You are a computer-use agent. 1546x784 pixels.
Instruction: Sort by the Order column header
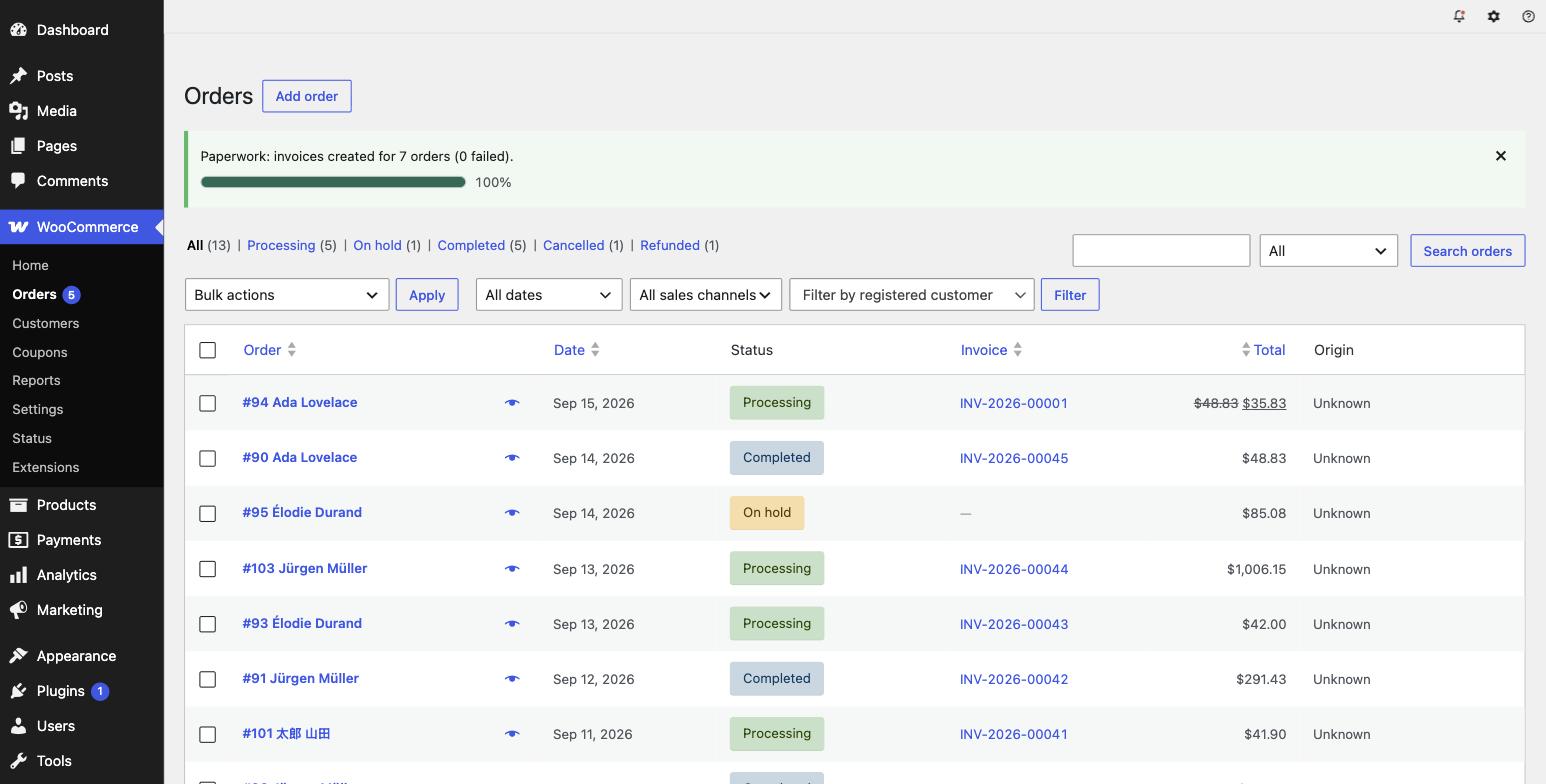click(270, 350)
